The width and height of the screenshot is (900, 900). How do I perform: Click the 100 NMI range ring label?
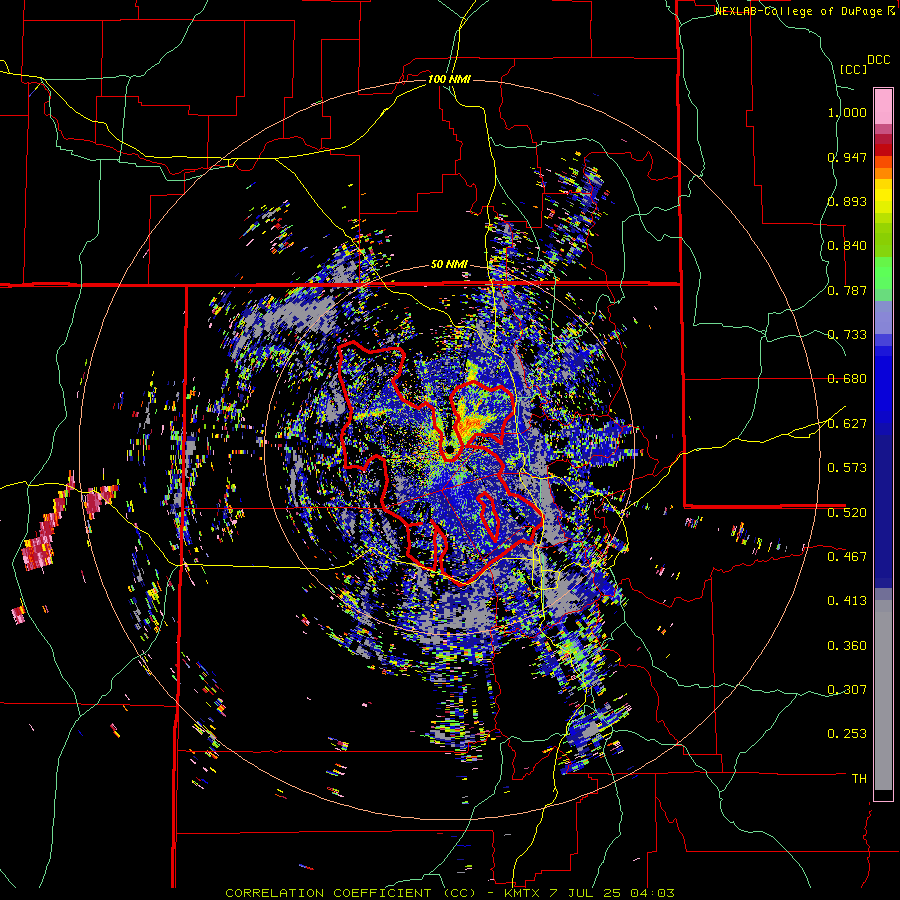point(449,79)
